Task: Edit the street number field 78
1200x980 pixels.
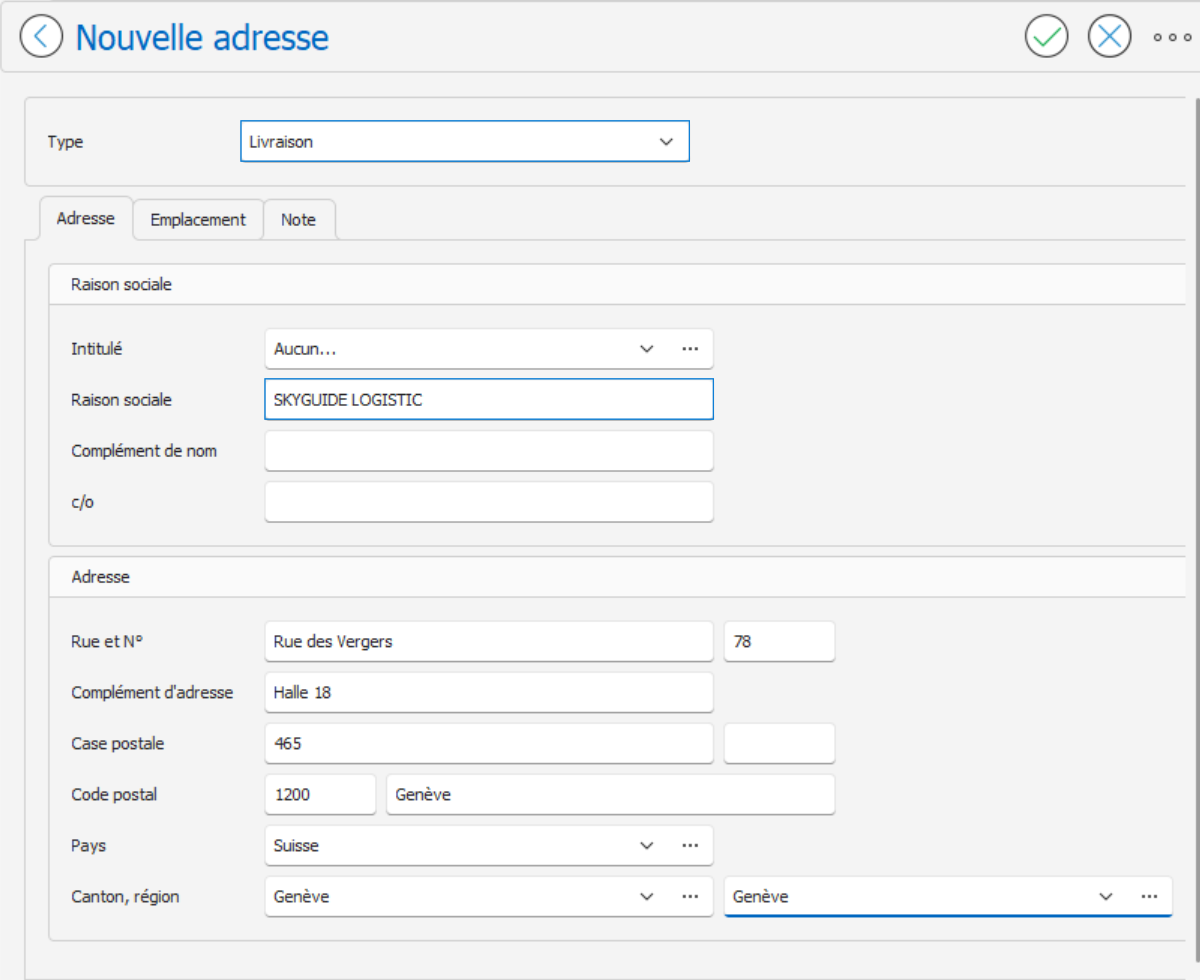Action: [779, 642]
